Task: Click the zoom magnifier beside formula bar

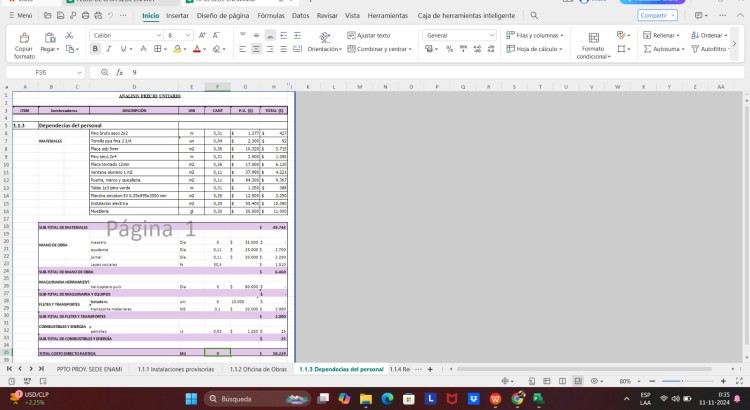Action: 104,72
